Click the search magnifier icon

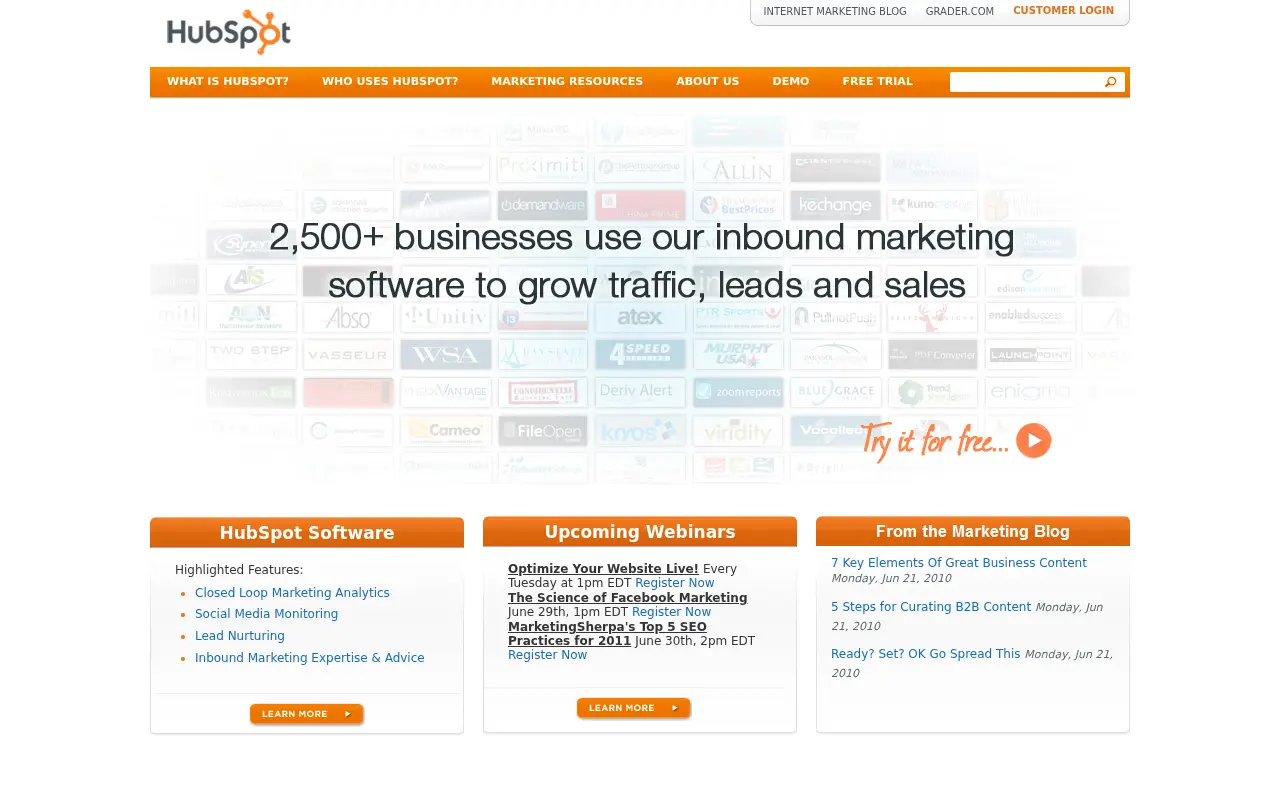click(x=1110, y=82)
